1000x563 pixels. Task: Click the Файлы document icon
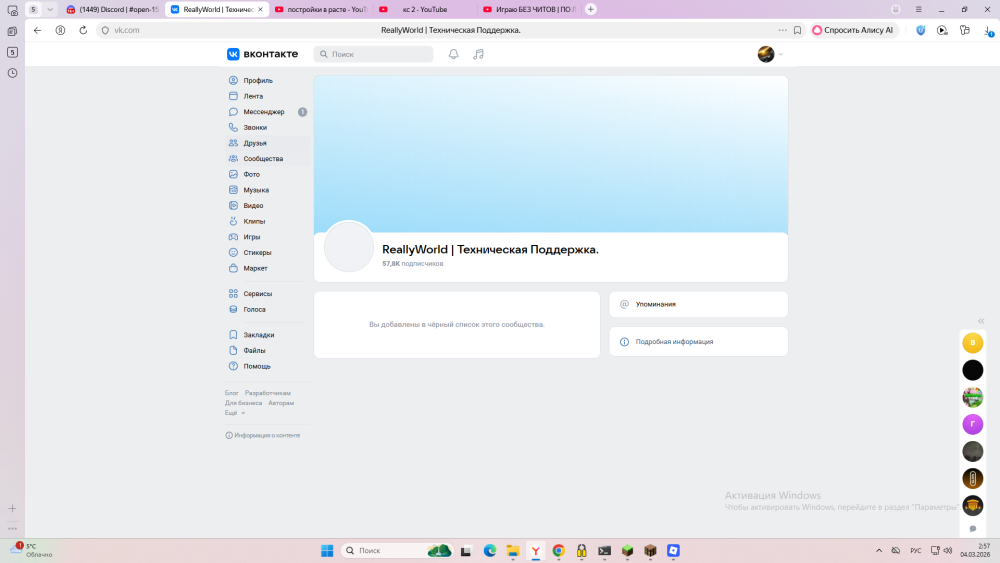tap(233, 350)
